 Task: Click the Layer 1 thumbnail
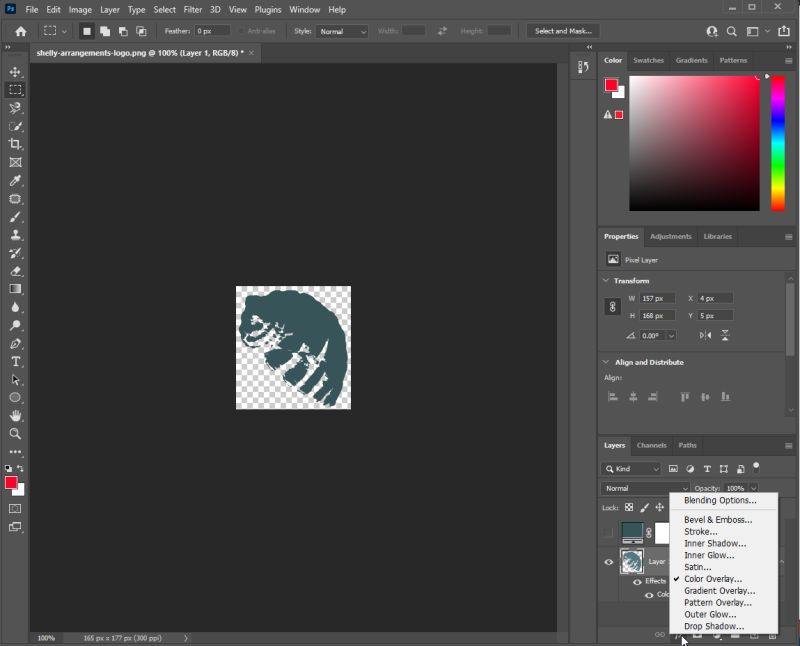click(632, 561)
